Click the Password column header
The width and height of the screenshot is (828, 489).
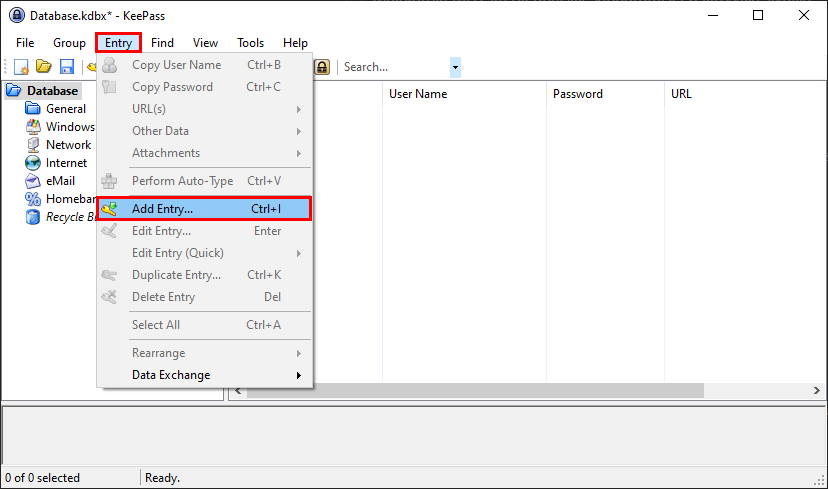pos(606,94)
